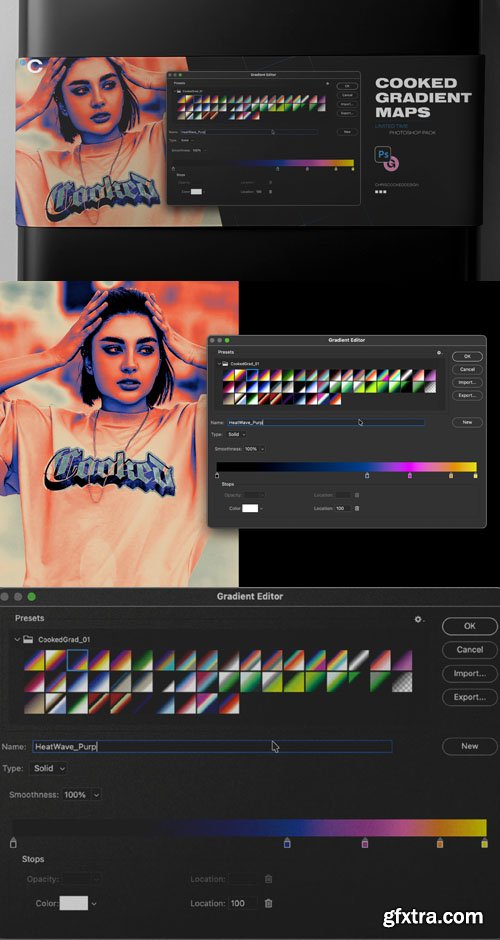
Task: Click Cancel in the middle Gradient Editor
Action: click(467, 370)
